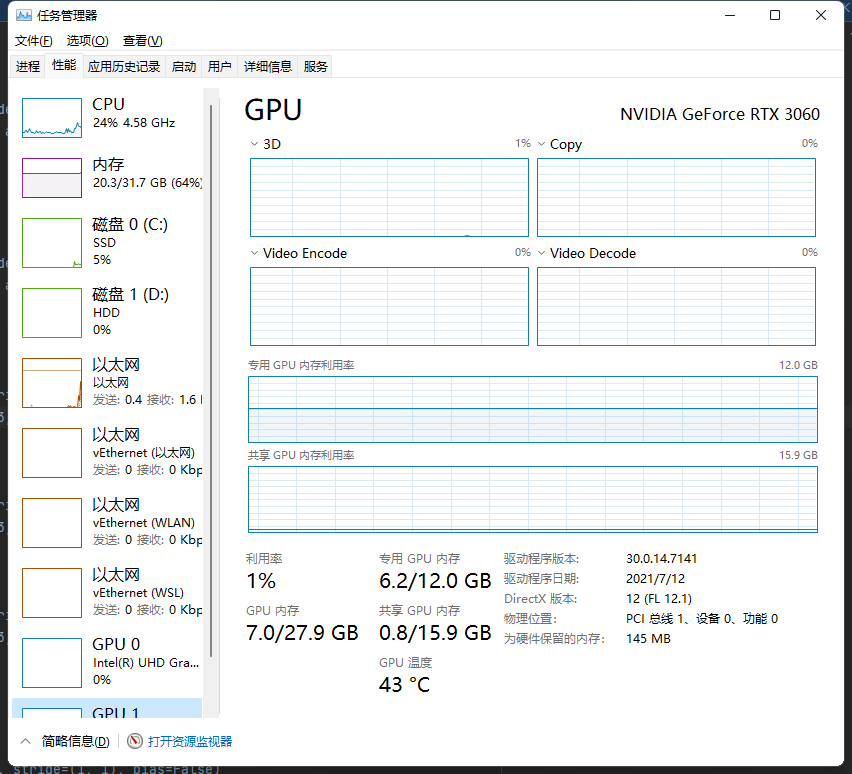Switch to the 性能 tab
The width and height of the screenshot is (852, 774).
64,66
